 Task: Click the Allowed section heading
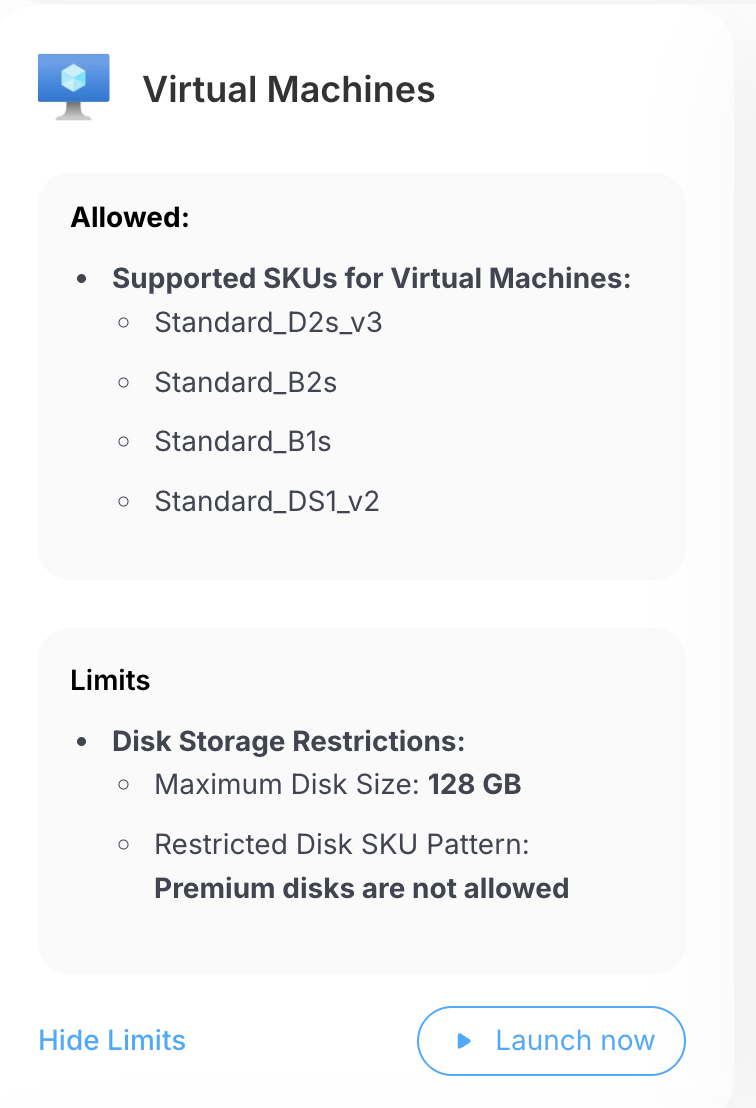[130, 217]
